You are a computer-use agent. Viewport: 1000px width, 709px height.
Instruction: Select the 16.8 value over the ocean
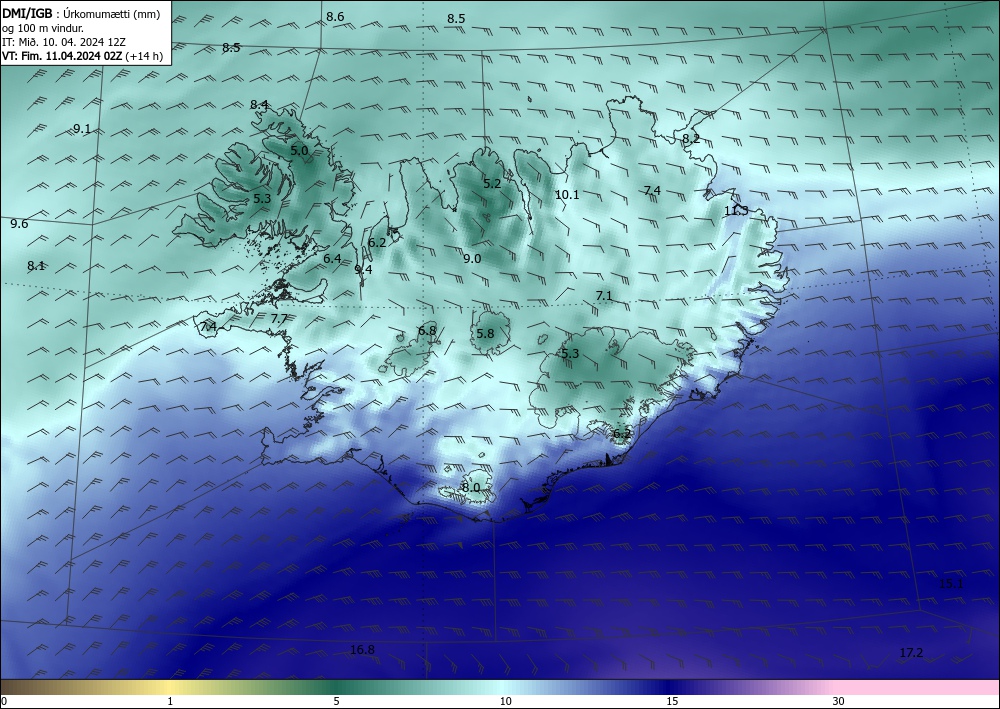click(x=362, y=650)
